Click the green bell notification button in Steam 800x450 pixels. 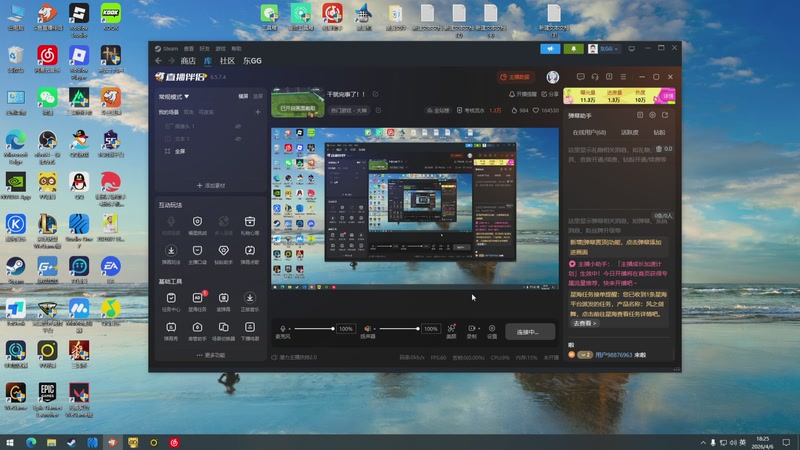click(x=573, y=48)
